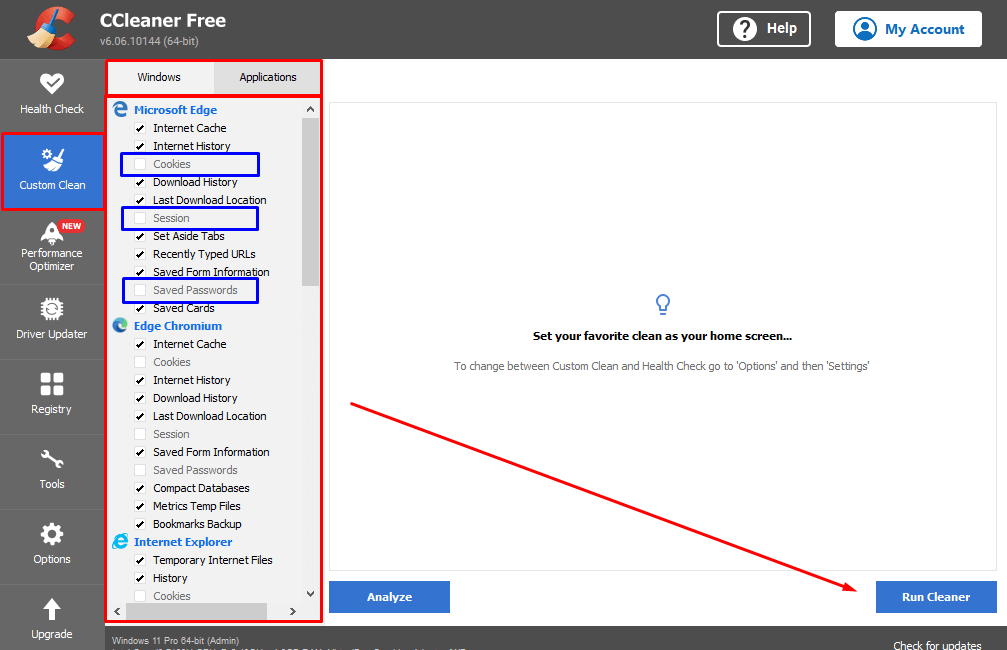Image resolution: width=1007 pixels, height=650 pixels.
Task: Open the Performance Optimizer
Action: pos(52,247)
